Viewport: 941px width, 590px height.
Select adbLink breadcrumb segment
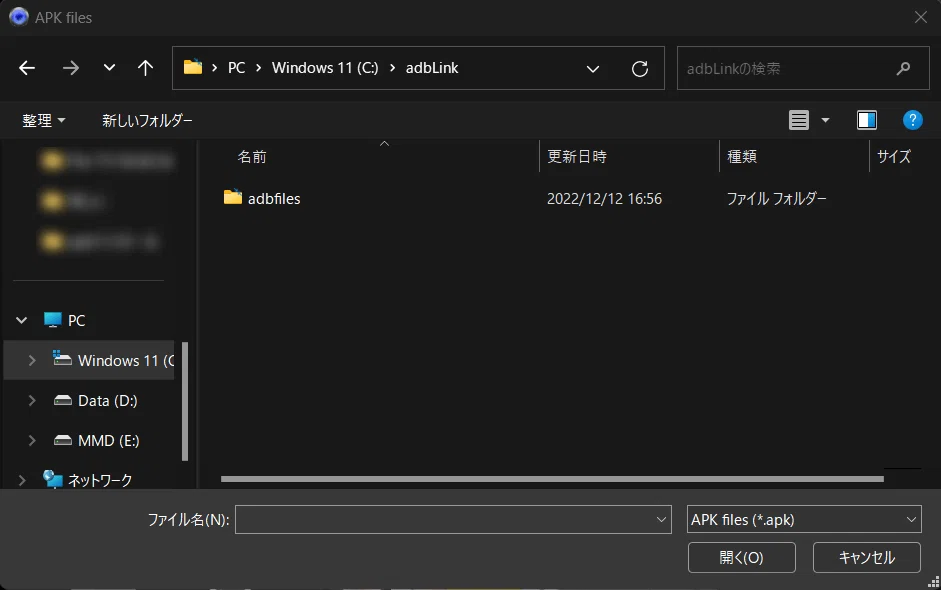coord(431,68)
